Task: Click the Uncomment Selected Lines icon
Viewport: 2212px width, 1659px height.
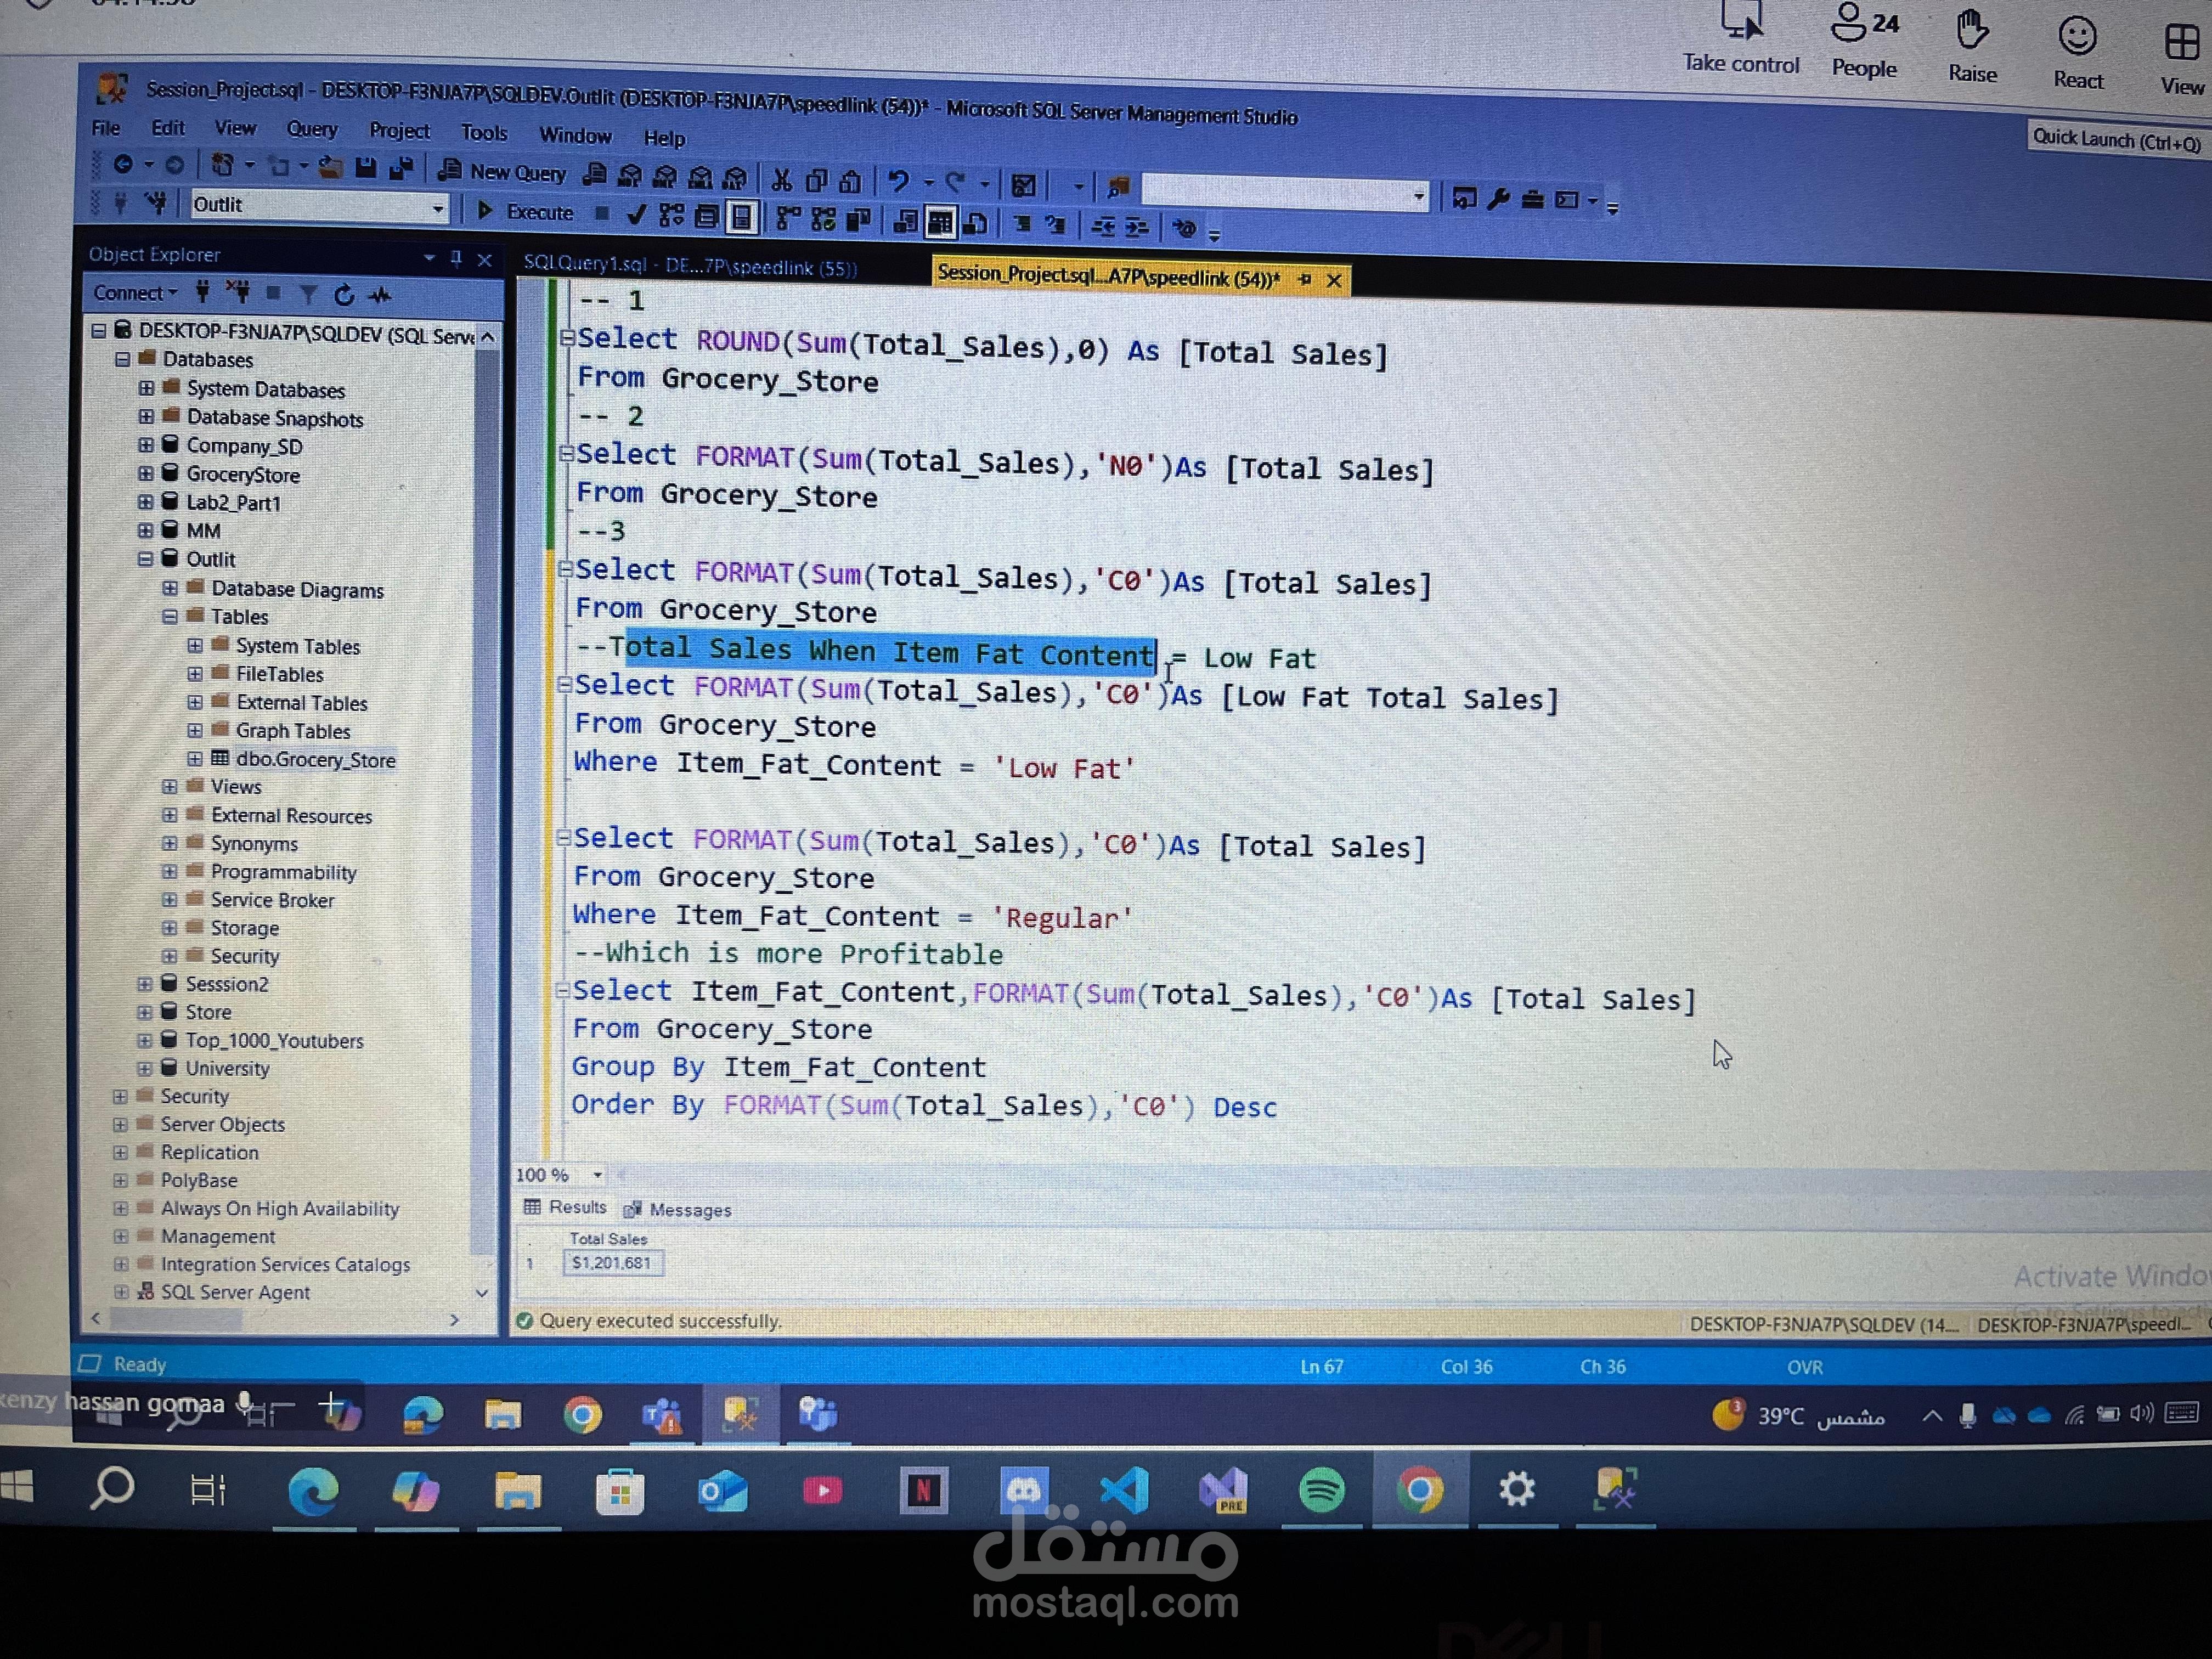Action: tap(1056, 226)
